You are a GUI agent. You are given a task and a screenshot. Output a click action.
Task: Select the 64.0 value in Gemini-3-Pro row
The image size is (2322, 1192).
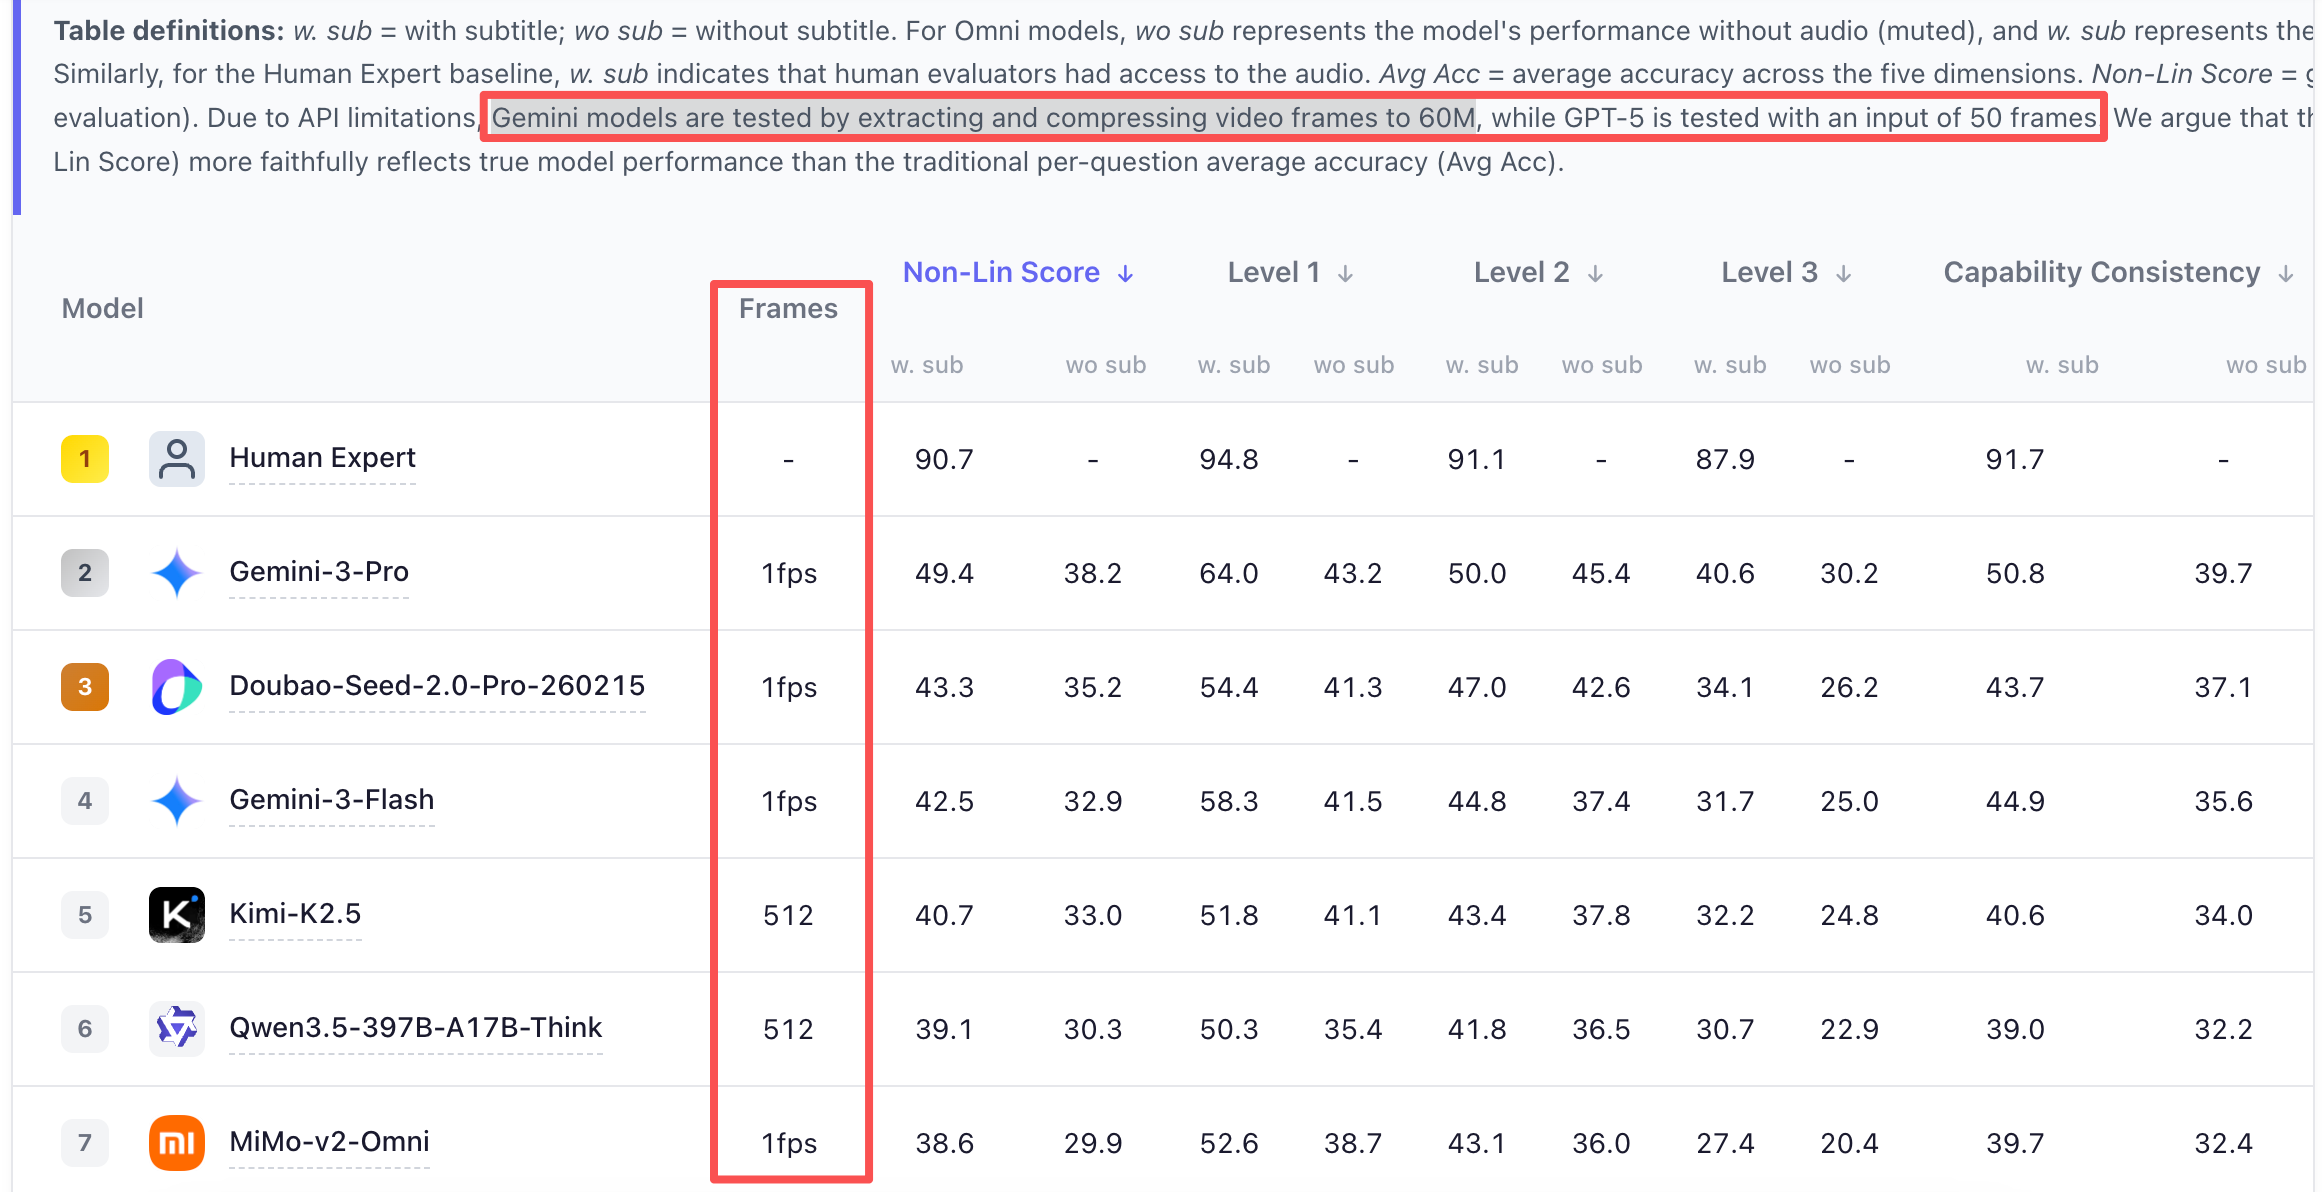tap(1229, 574)
